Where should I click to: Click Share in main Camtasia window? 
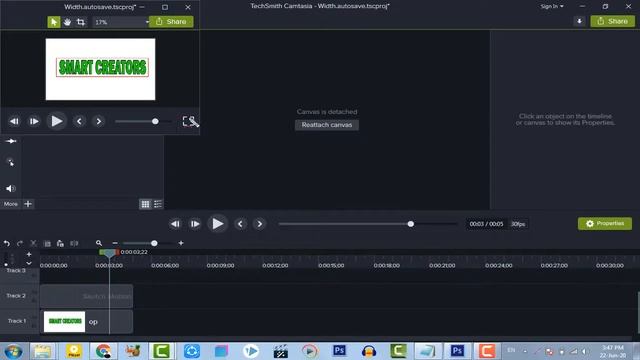(612, 21)
